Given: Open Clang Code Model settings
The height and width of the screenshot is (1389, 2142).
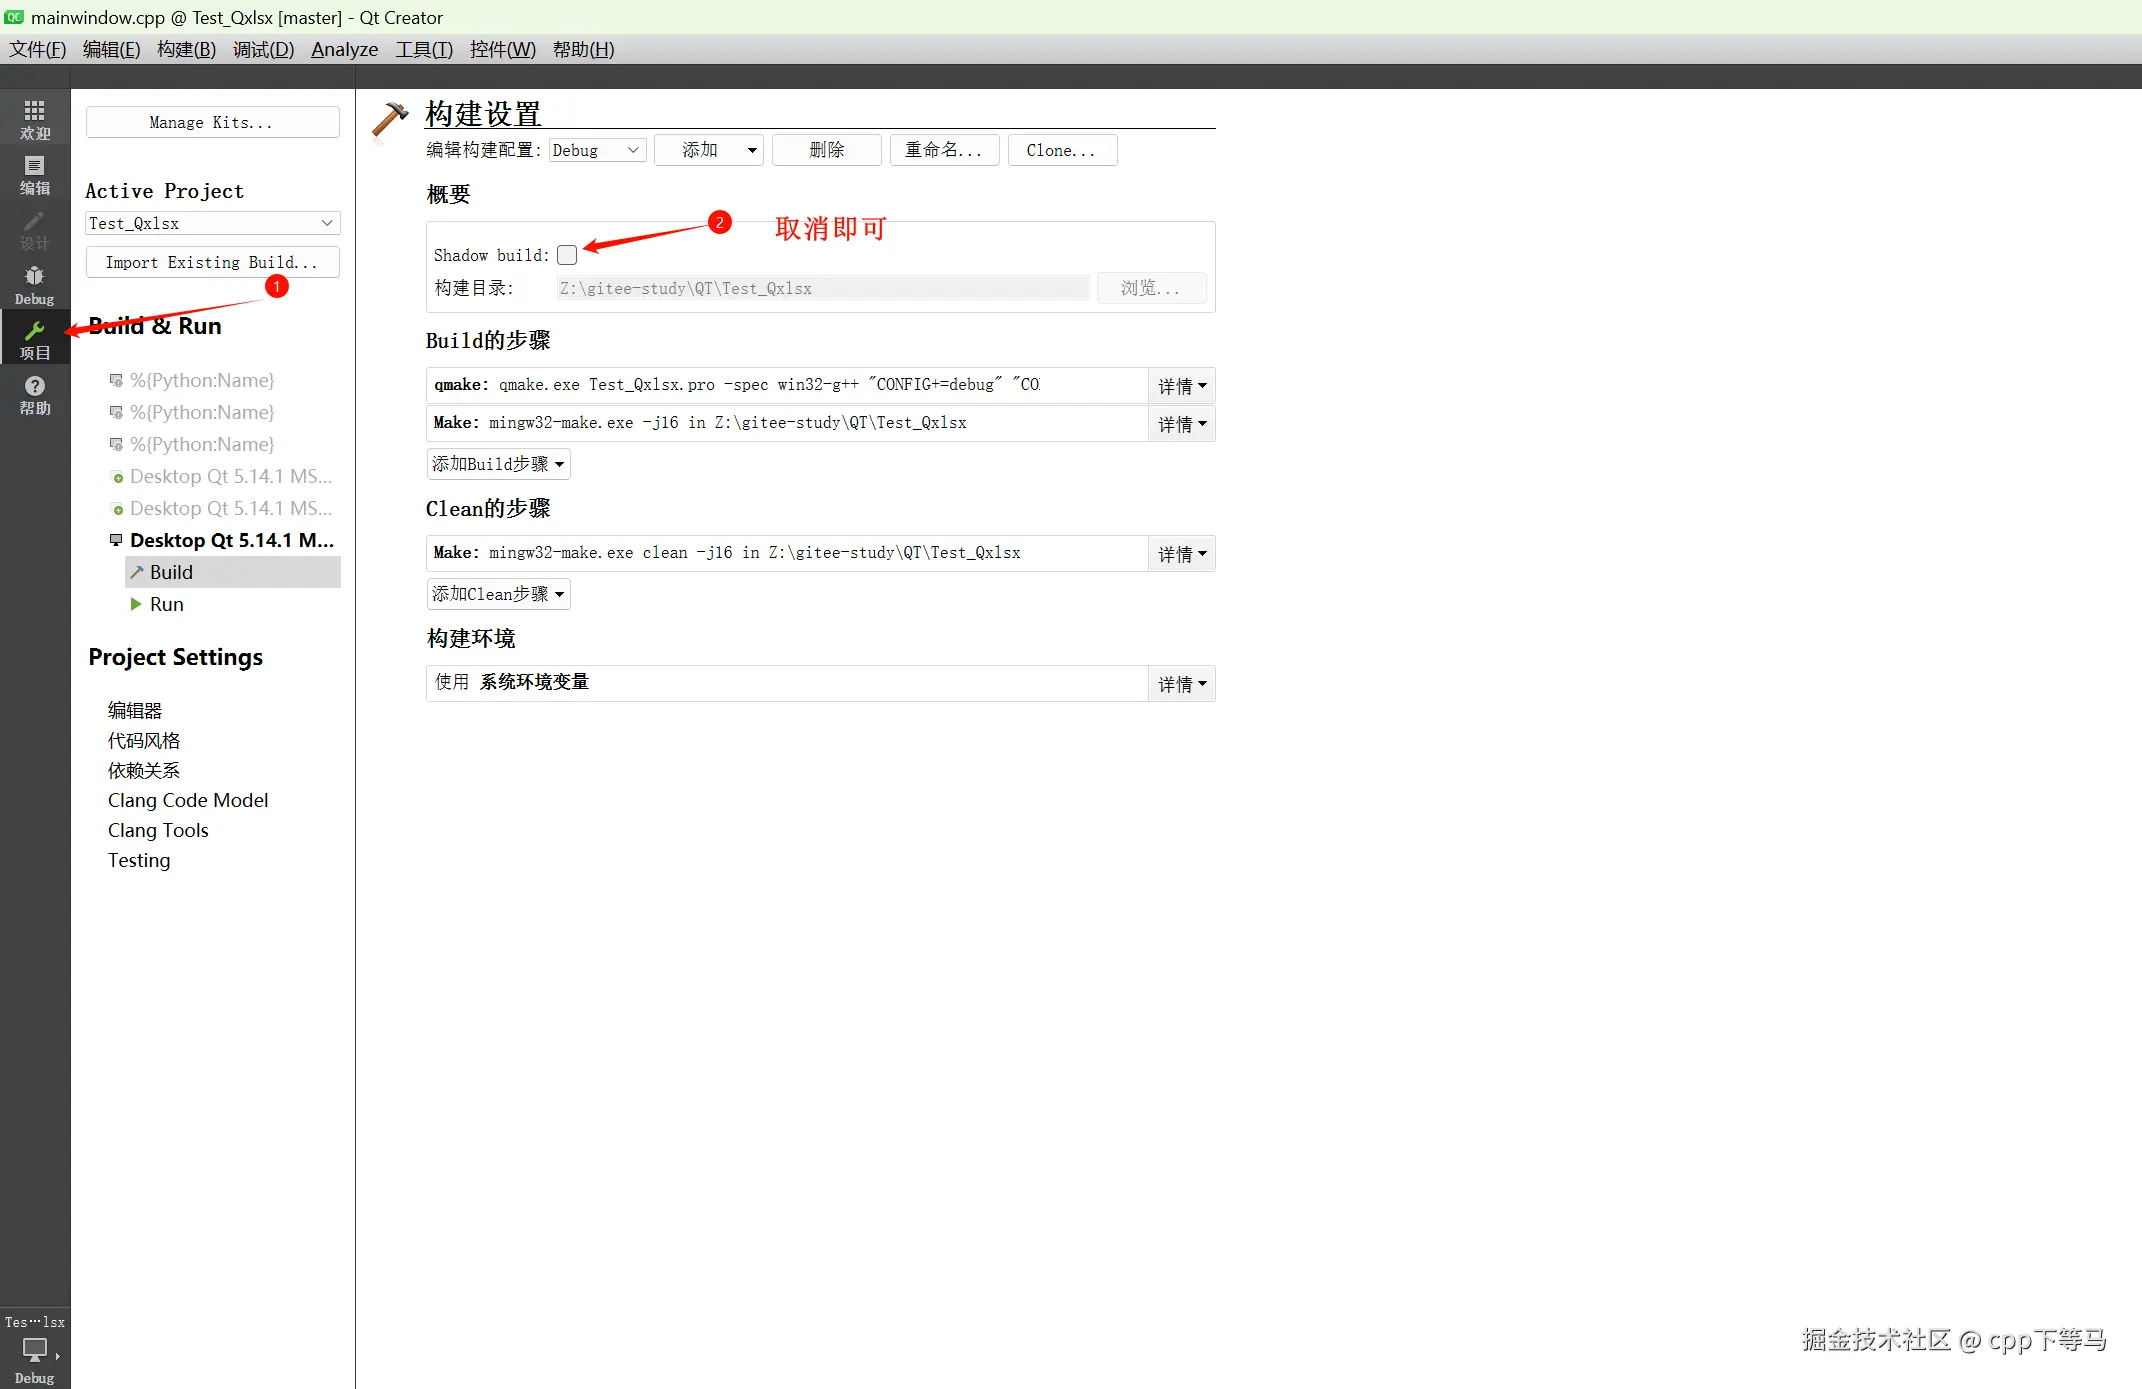Looking at the screenshot, I should [x=188, y=800].
